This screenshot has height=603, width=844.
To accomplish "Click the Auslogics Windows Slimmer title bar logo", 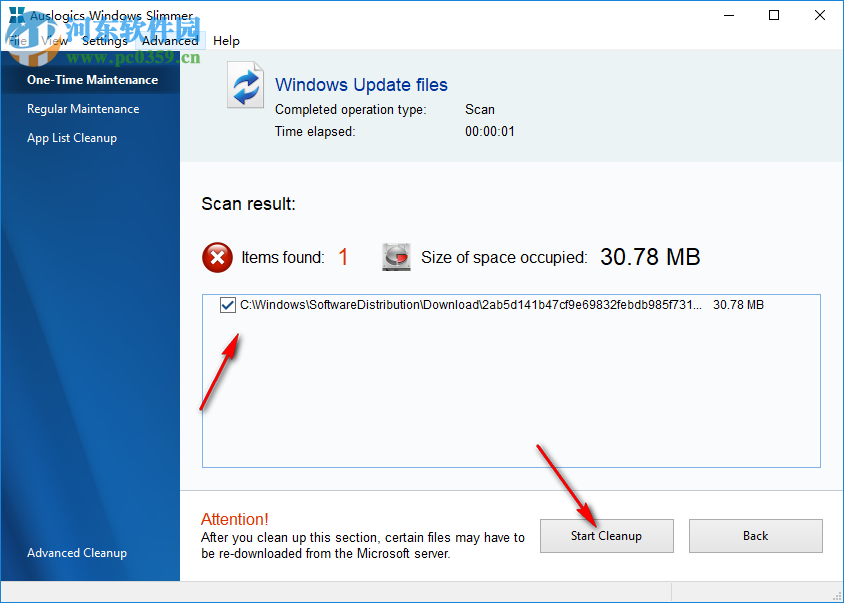I will tap(16, 15).
